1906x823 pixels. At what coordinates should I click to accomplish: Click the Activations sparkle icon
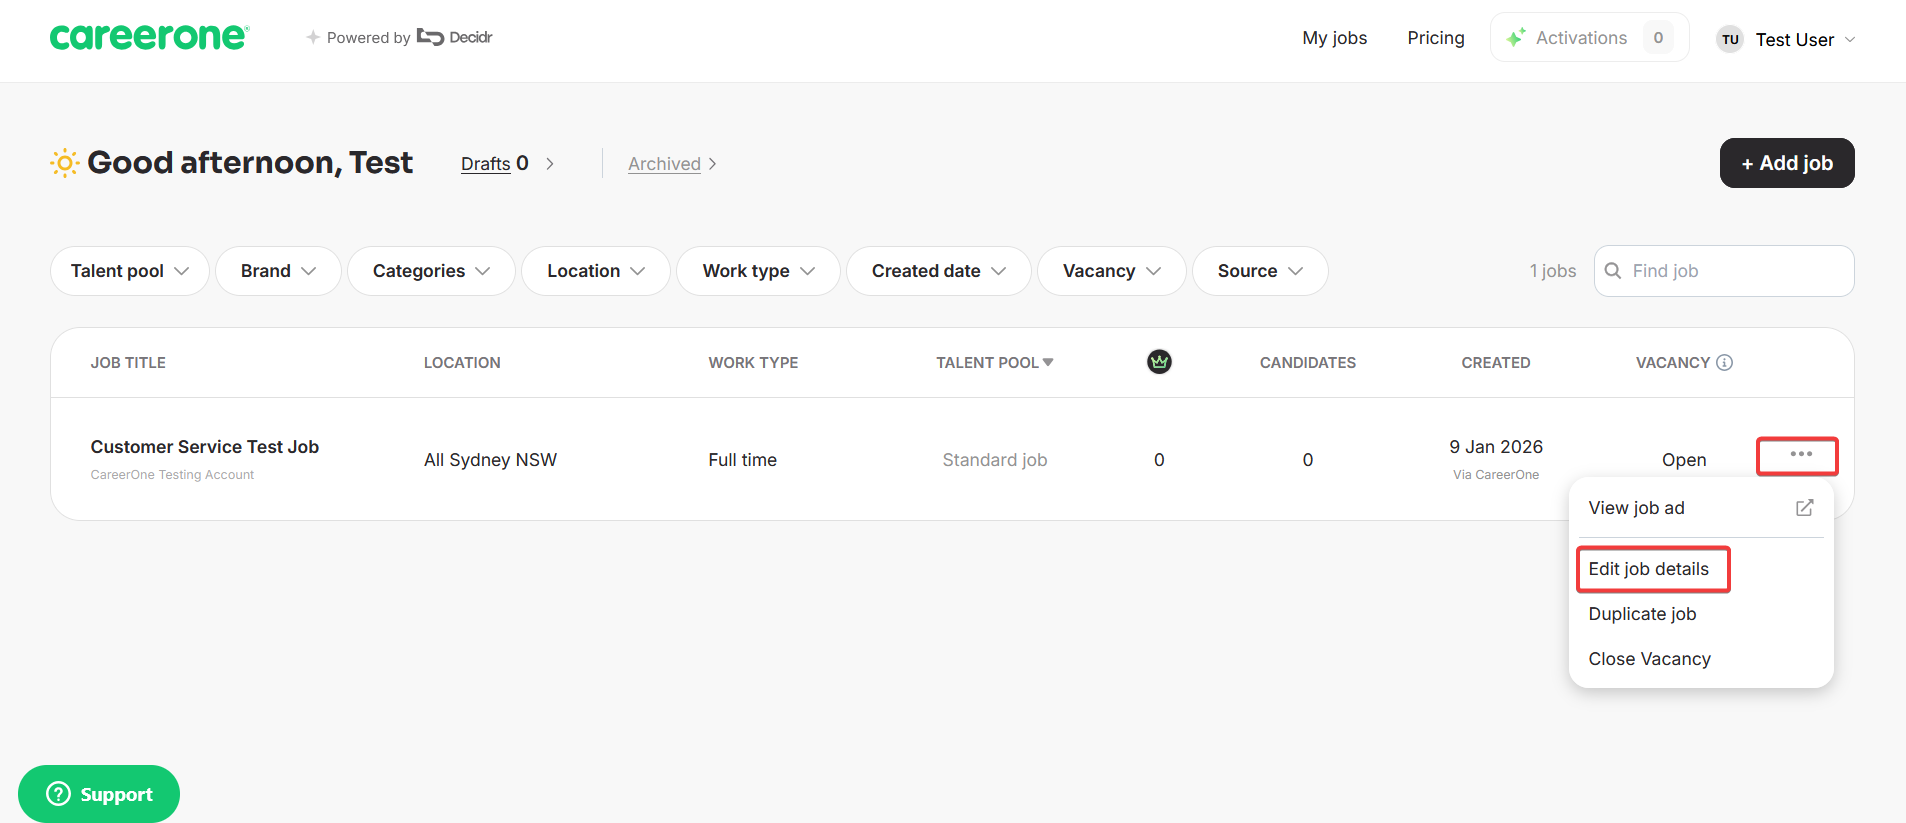click(1516, 37)
